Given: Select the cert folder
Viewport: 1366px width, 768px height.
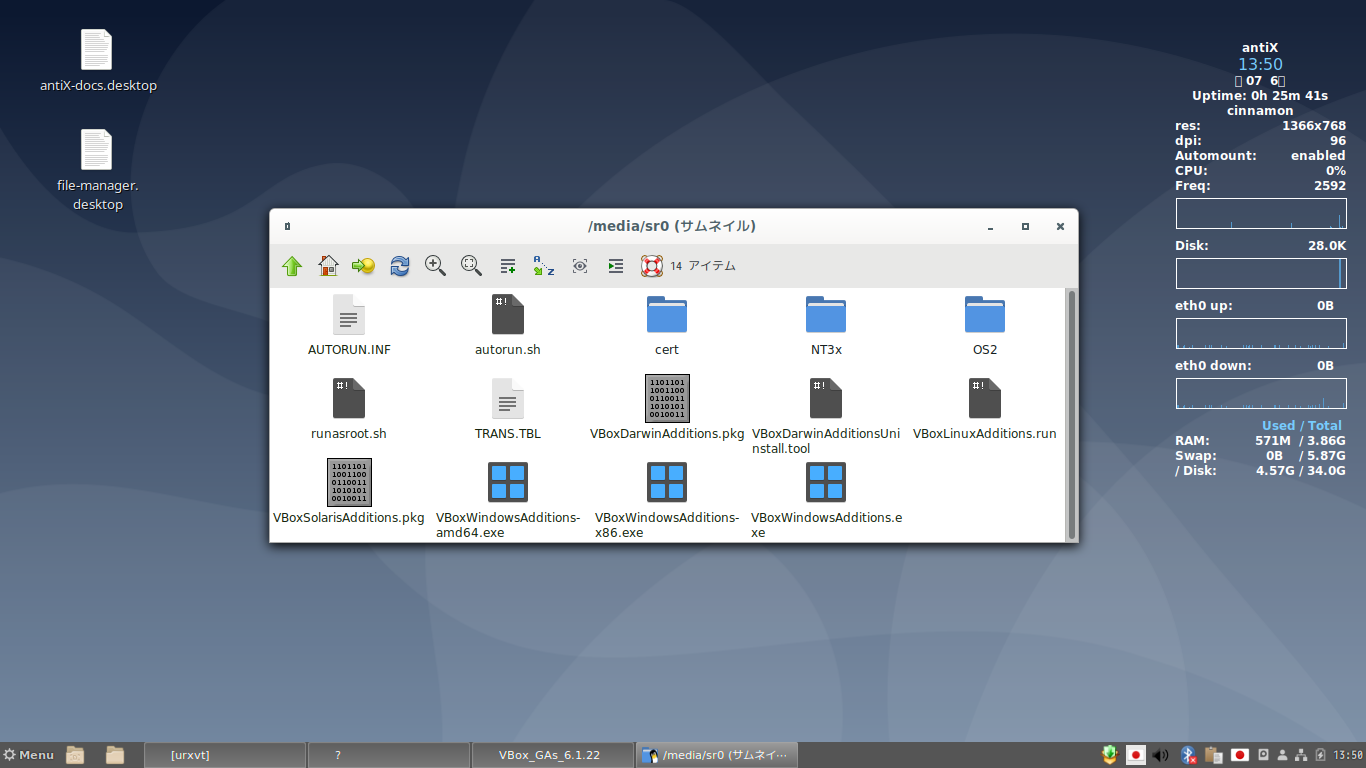Looking at the screenshot, I should 667,326.
